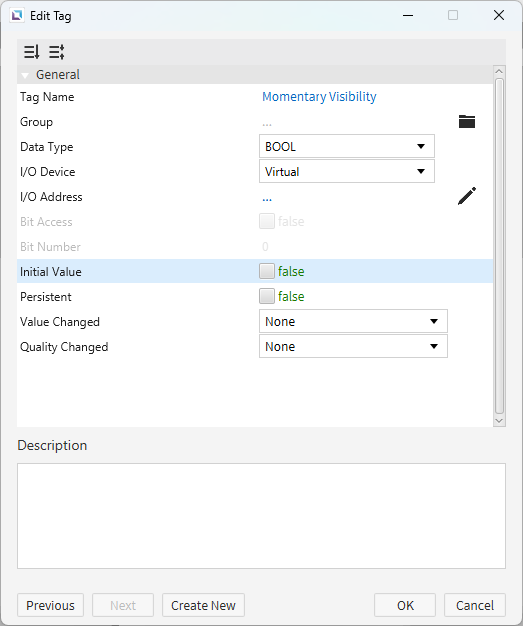
Task: Click the Previous button
Action: 50,605
